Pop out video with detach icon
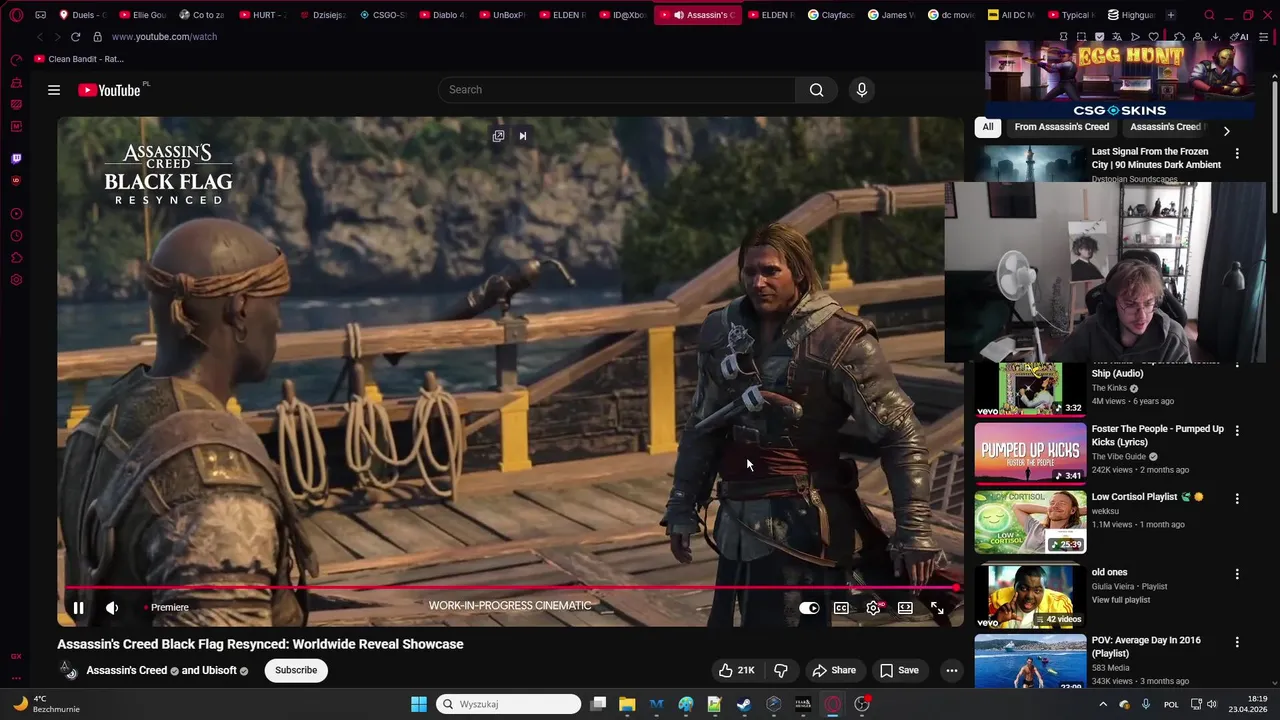This screenshot has height=720, width=1280. click(498, 136)
